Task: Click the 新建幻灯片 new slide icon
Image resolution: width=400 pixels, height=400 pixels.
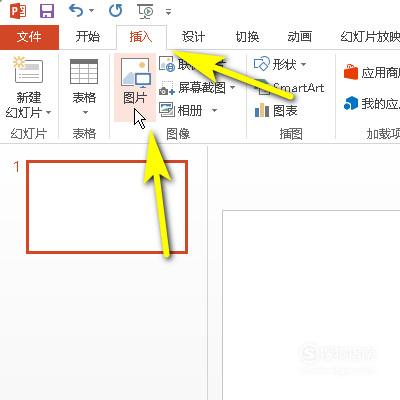Action: [x=28, y=70]
